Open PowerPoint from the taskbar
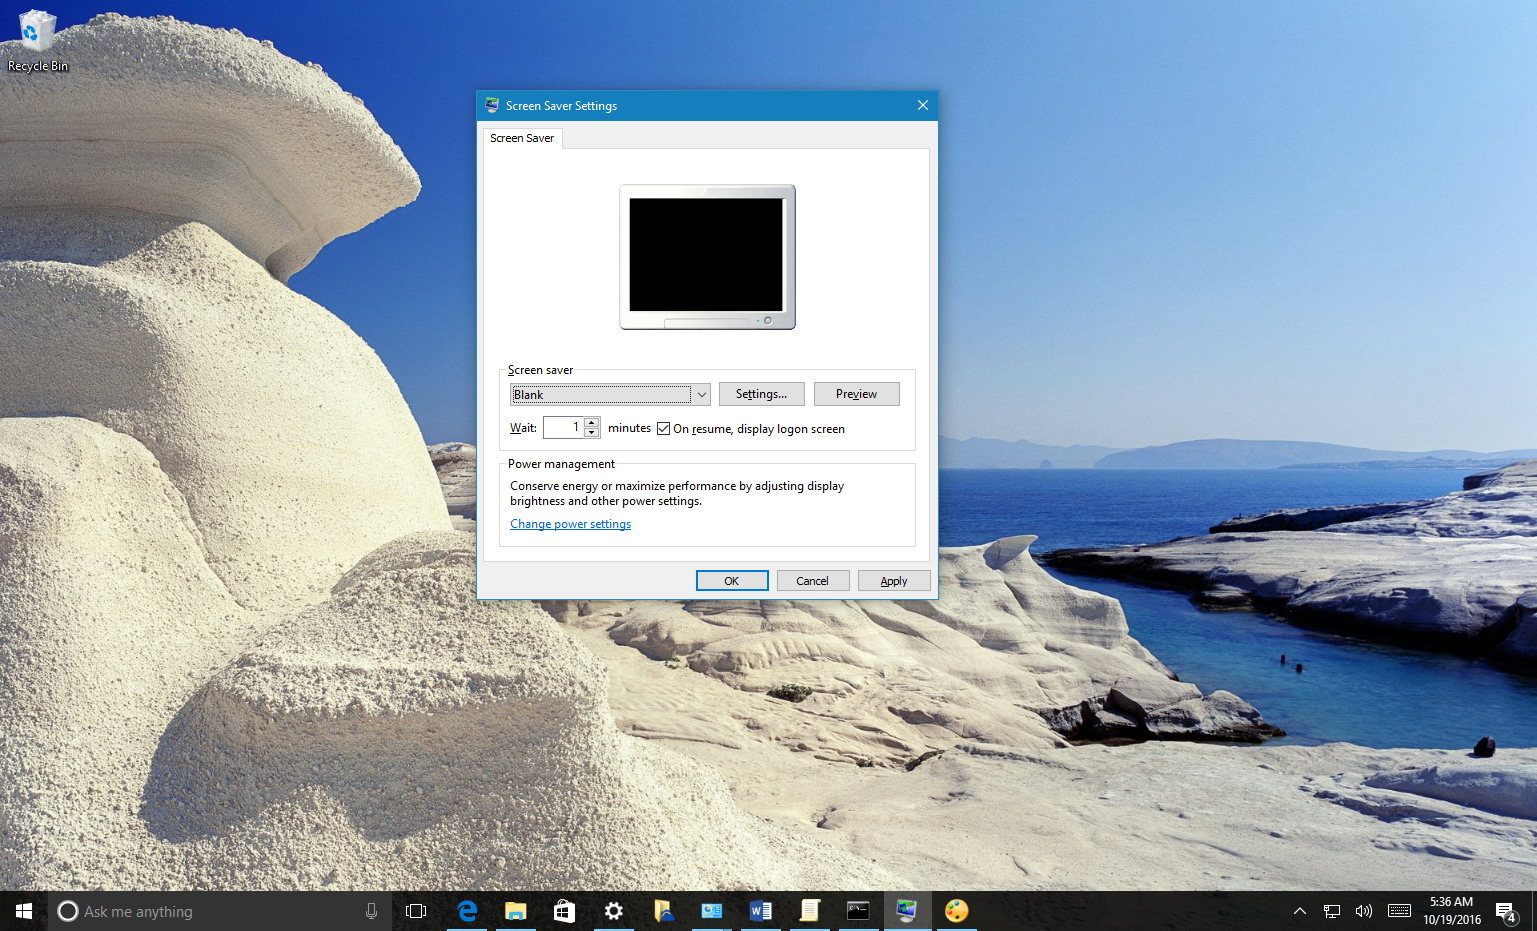 click(x=712, y=911)
